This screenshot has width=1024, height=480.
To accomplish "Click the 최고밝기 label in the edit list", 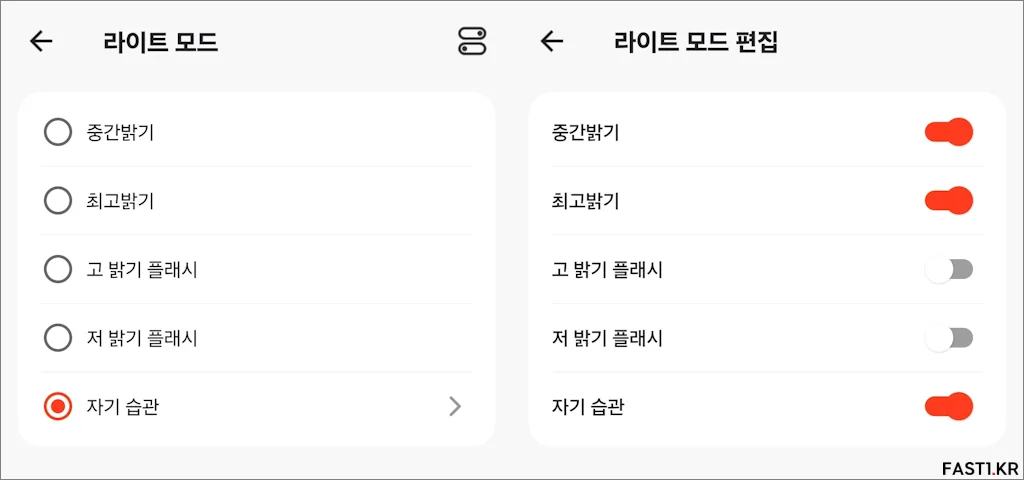I will click(586, 201).
